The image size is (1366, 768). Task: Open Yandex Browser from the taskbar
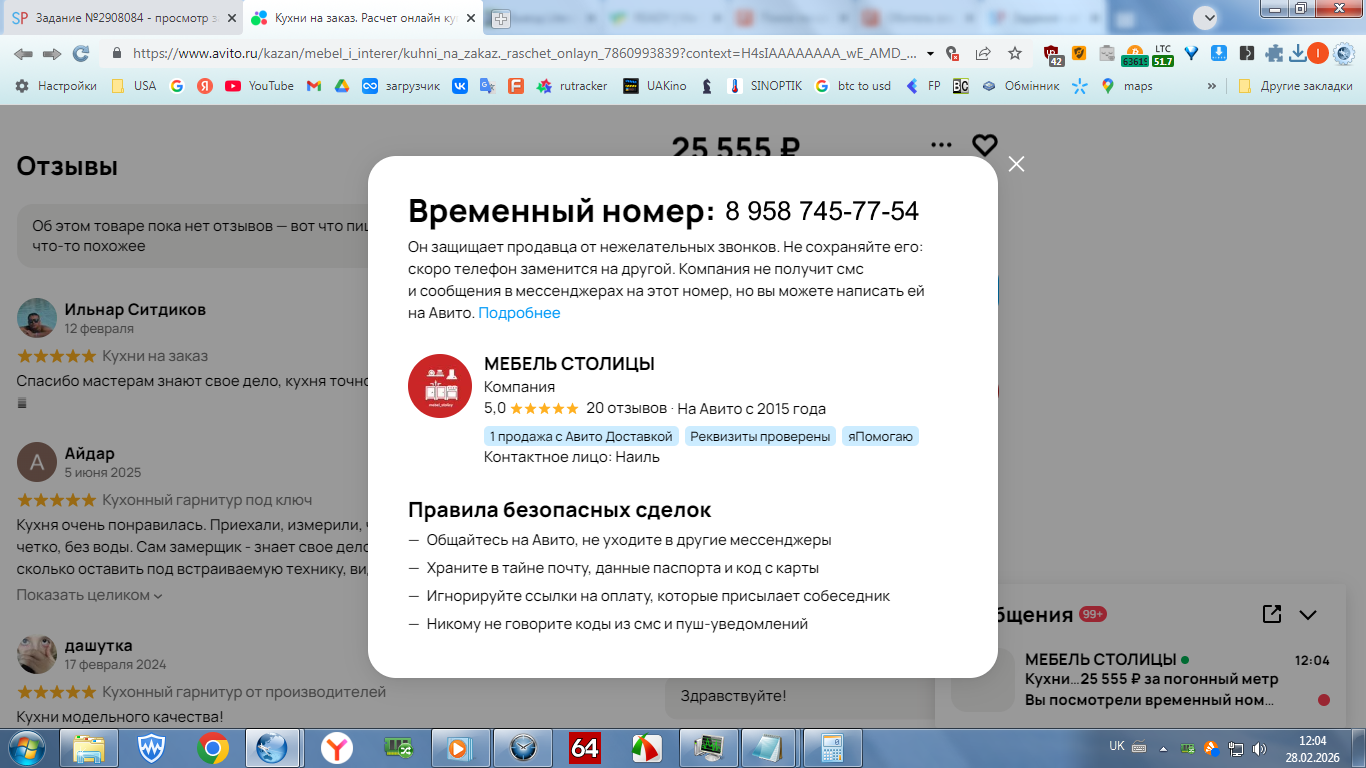[x=337, y=748]
